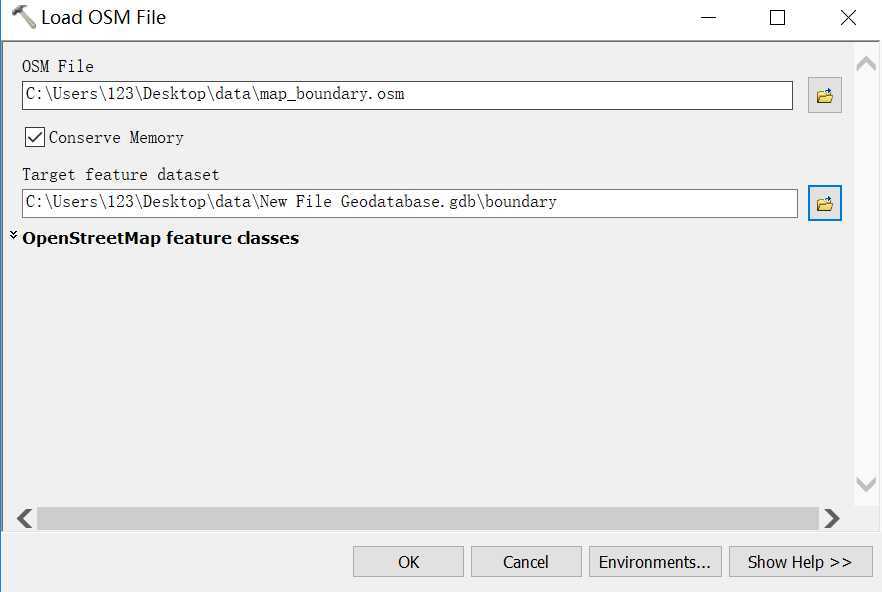
Task: Browse for the Target feature dataset location
Action: click(825, 203)
